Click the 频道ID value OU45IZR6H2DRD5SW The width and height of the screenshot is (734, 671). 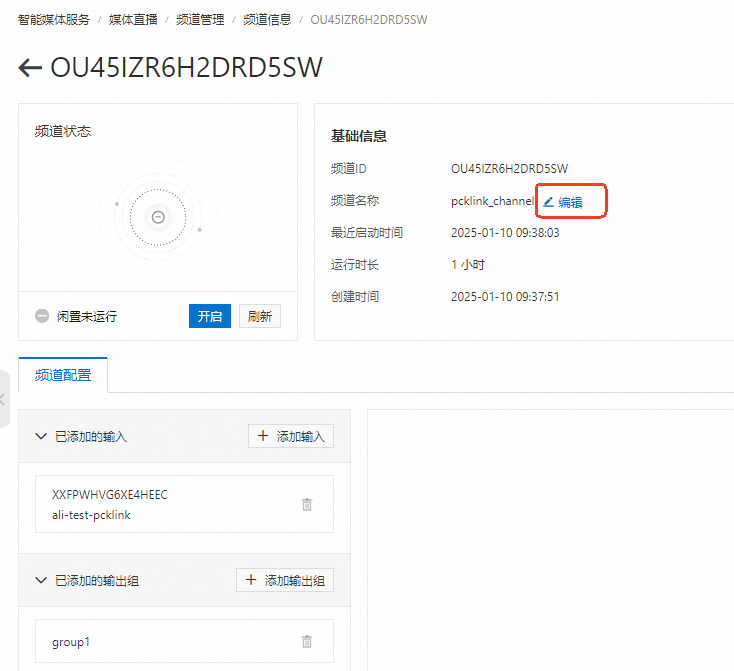[x=509, y=169]
